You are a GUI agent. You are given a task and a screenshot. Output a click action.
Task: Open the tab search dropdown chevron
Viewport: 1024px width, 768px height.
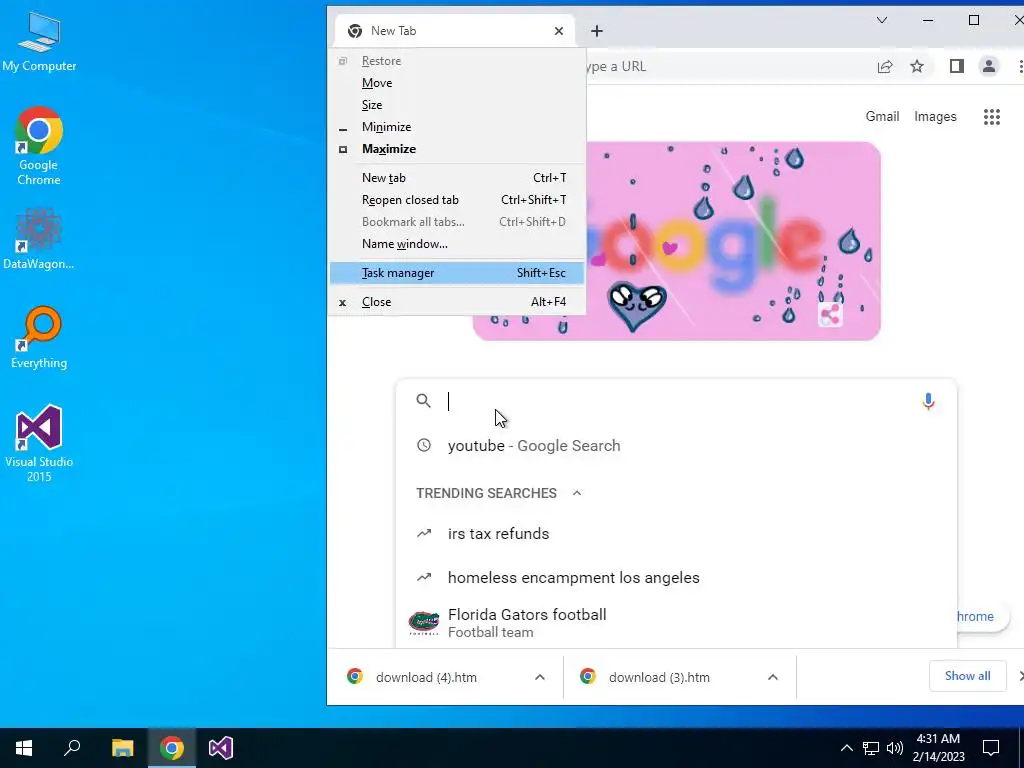pos(882,20)
